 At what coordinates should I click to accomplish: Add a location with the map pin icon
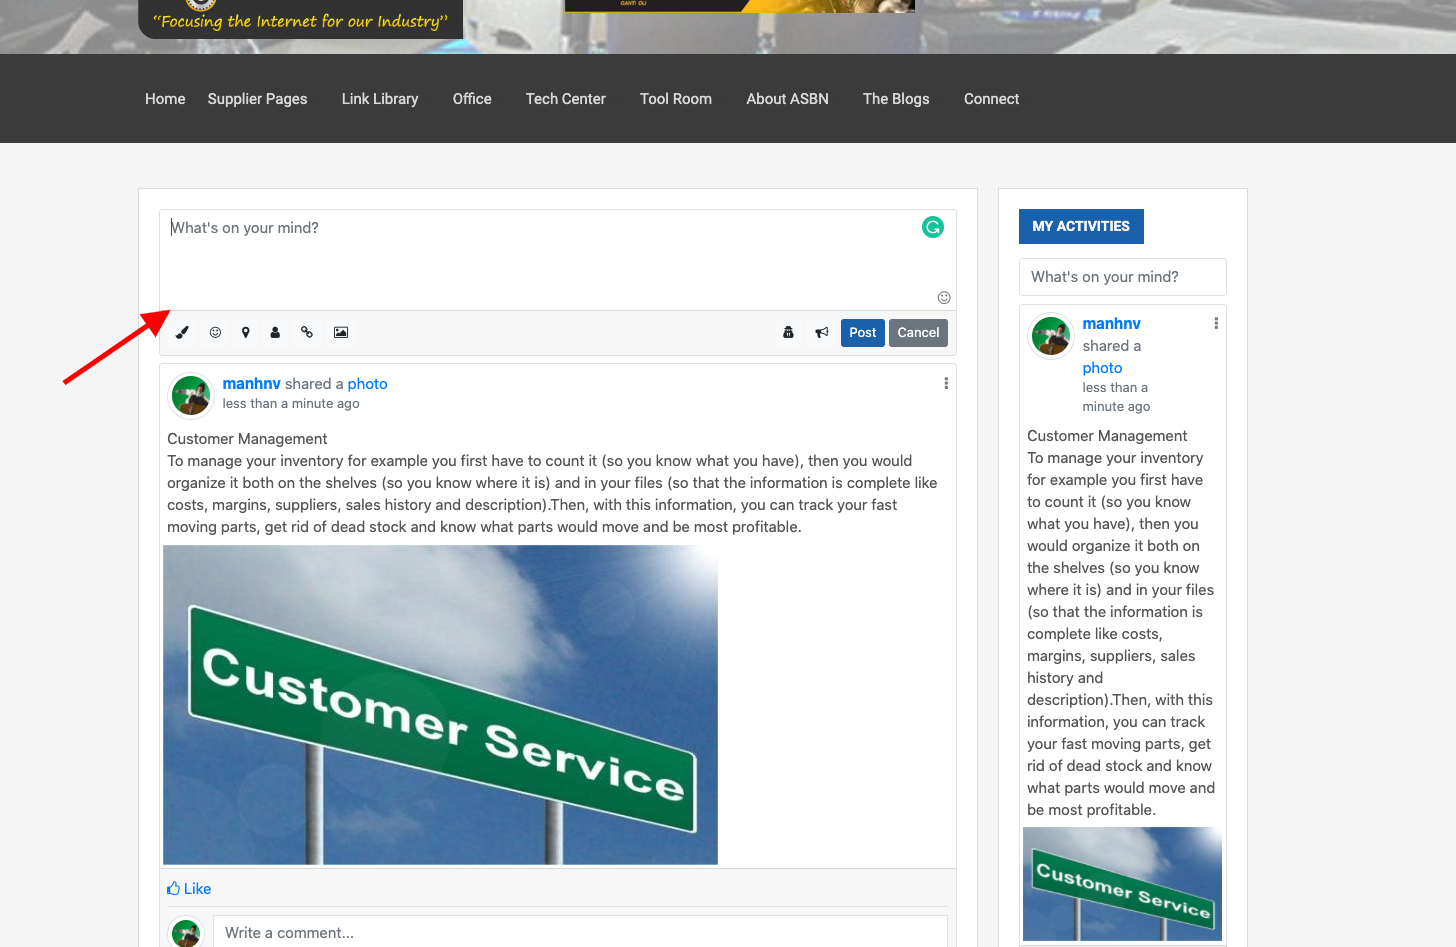click(x=245, y=333)
